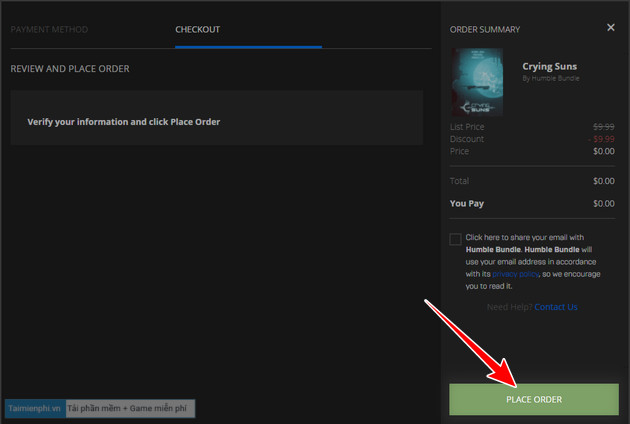Click the You Pay label
Screen dimensions: 630x424
tap(466, 203)
